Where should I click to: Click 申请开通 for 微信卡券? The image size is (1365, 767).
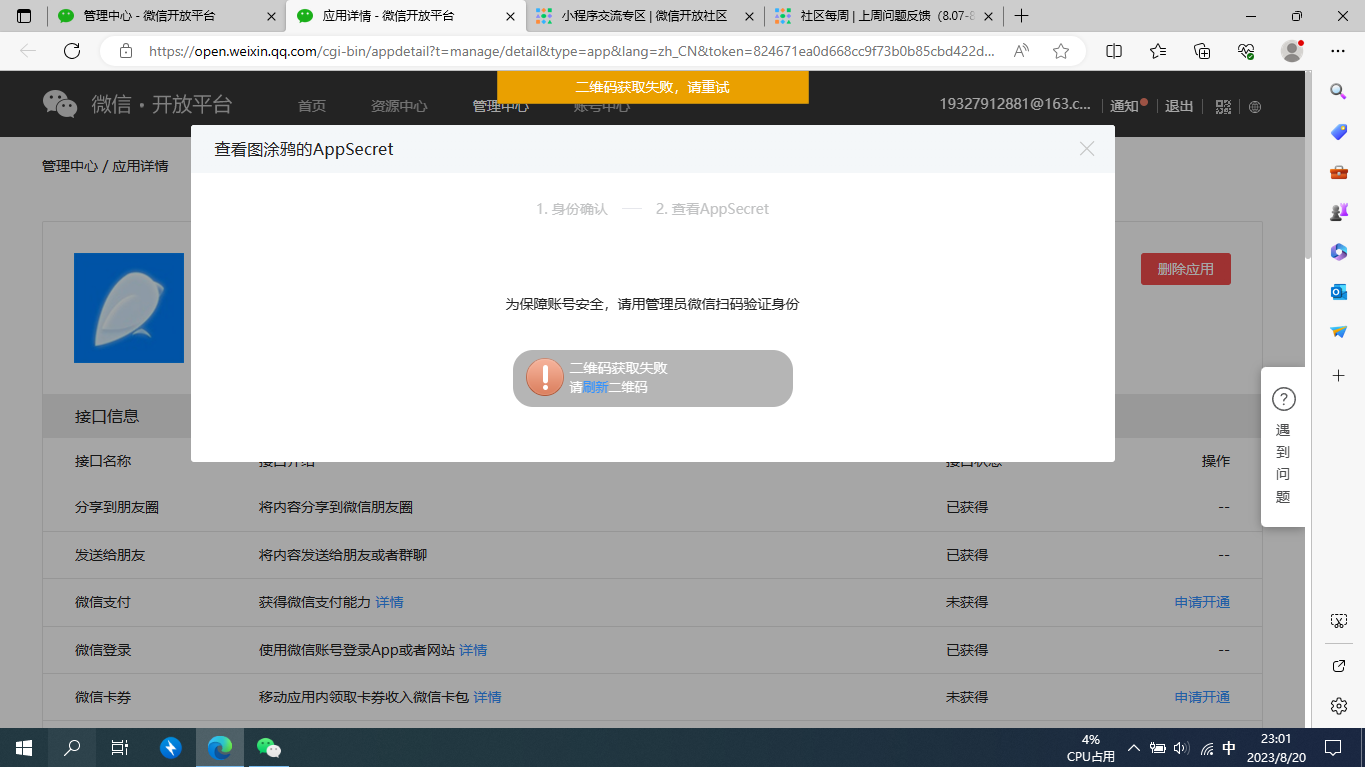(1202, 697)
